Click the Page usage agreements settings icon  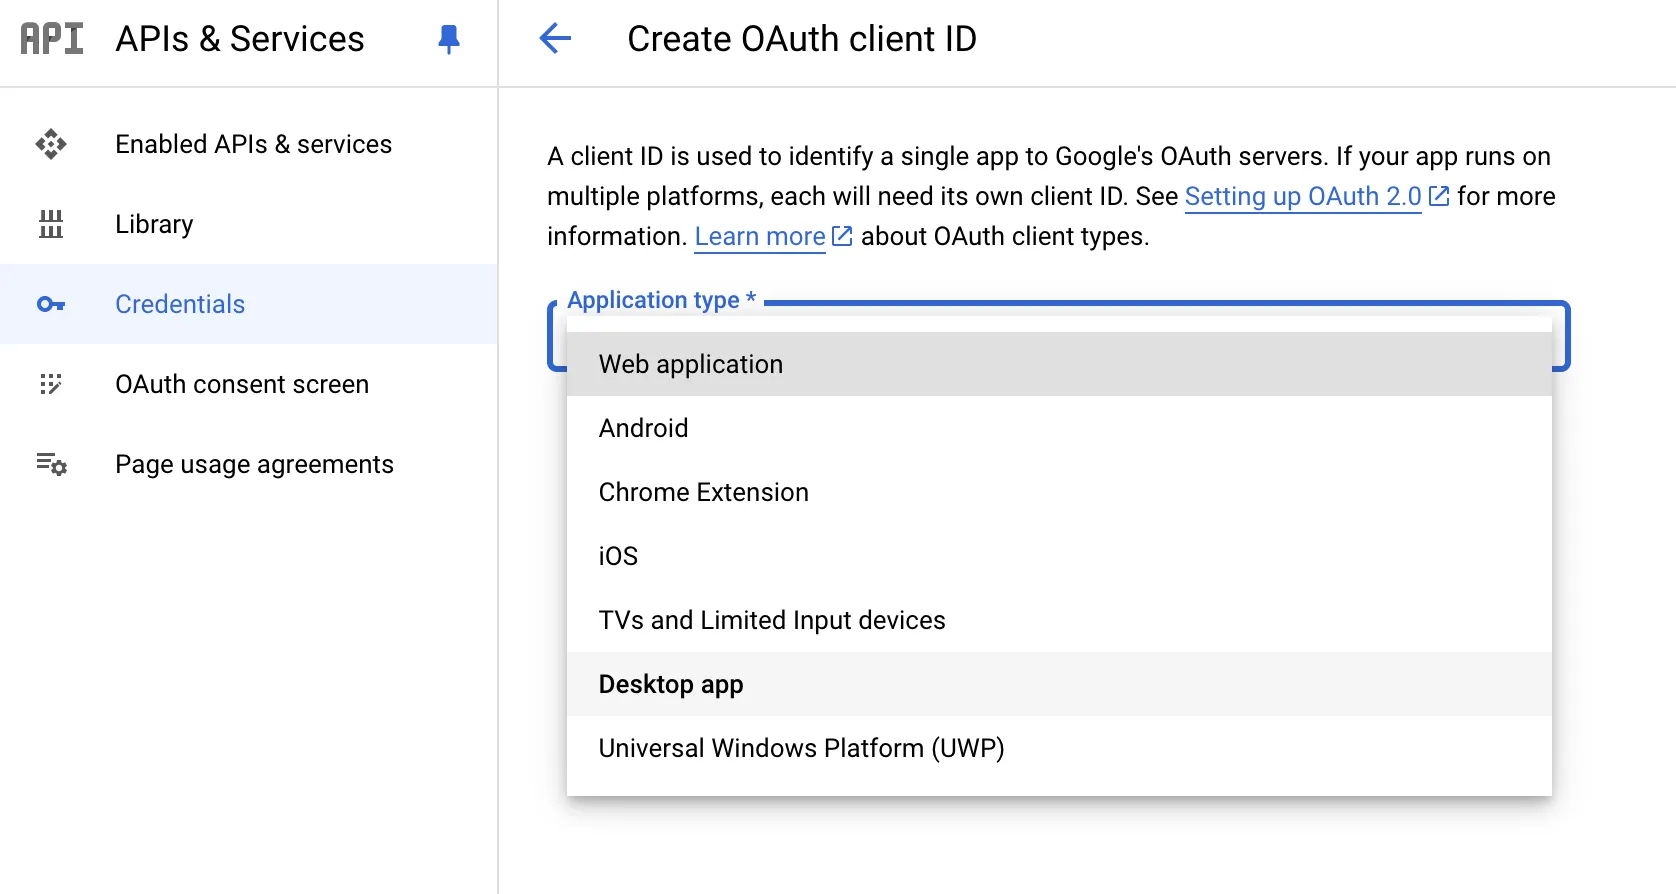[x=51, y=464]
